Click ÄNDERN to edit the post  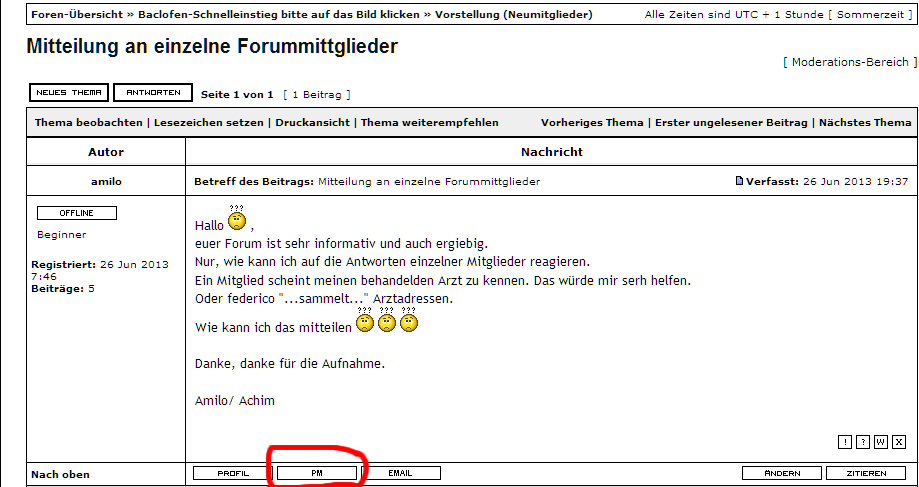783,473
